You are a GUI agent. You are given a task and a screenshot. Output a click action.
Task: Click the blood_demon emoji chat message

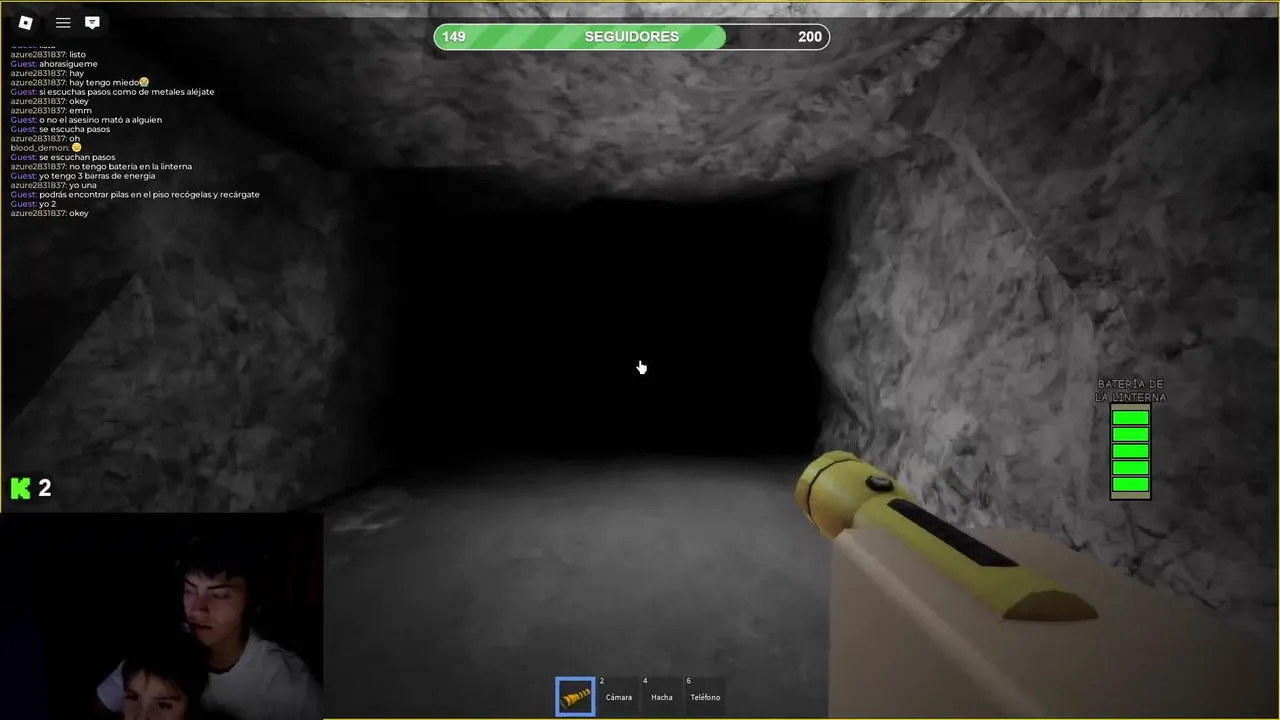pos(46,148)
